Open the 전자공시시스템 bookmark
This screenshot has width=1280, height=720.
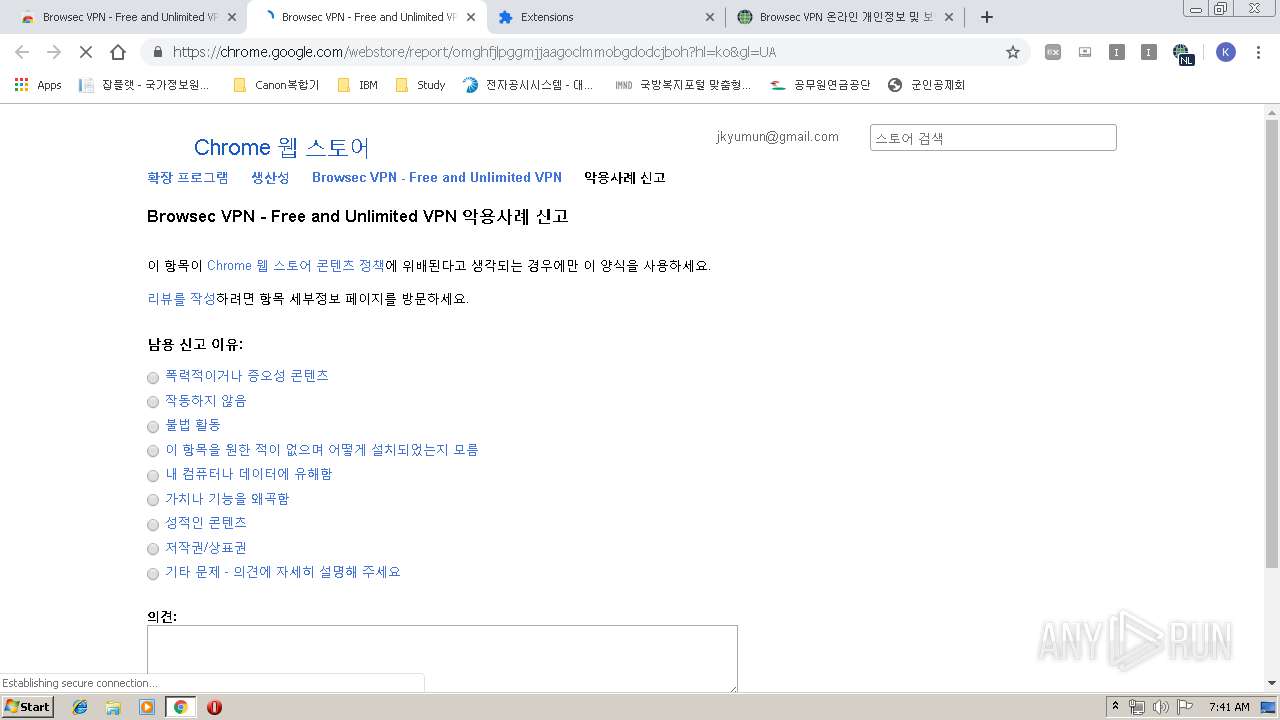pos(528,85)
